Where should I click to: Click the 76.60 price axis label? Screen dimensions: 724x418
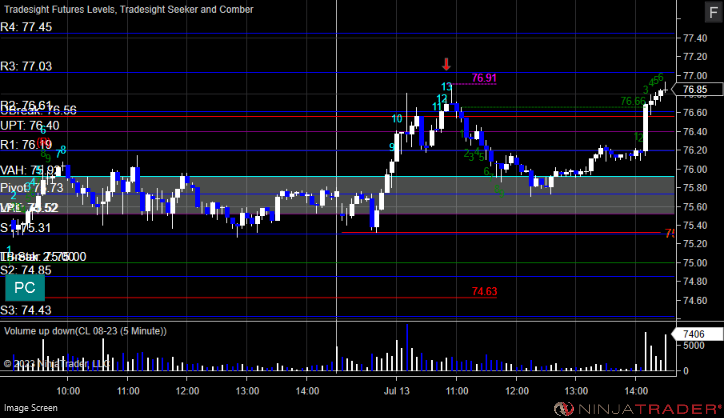[695, 113]
